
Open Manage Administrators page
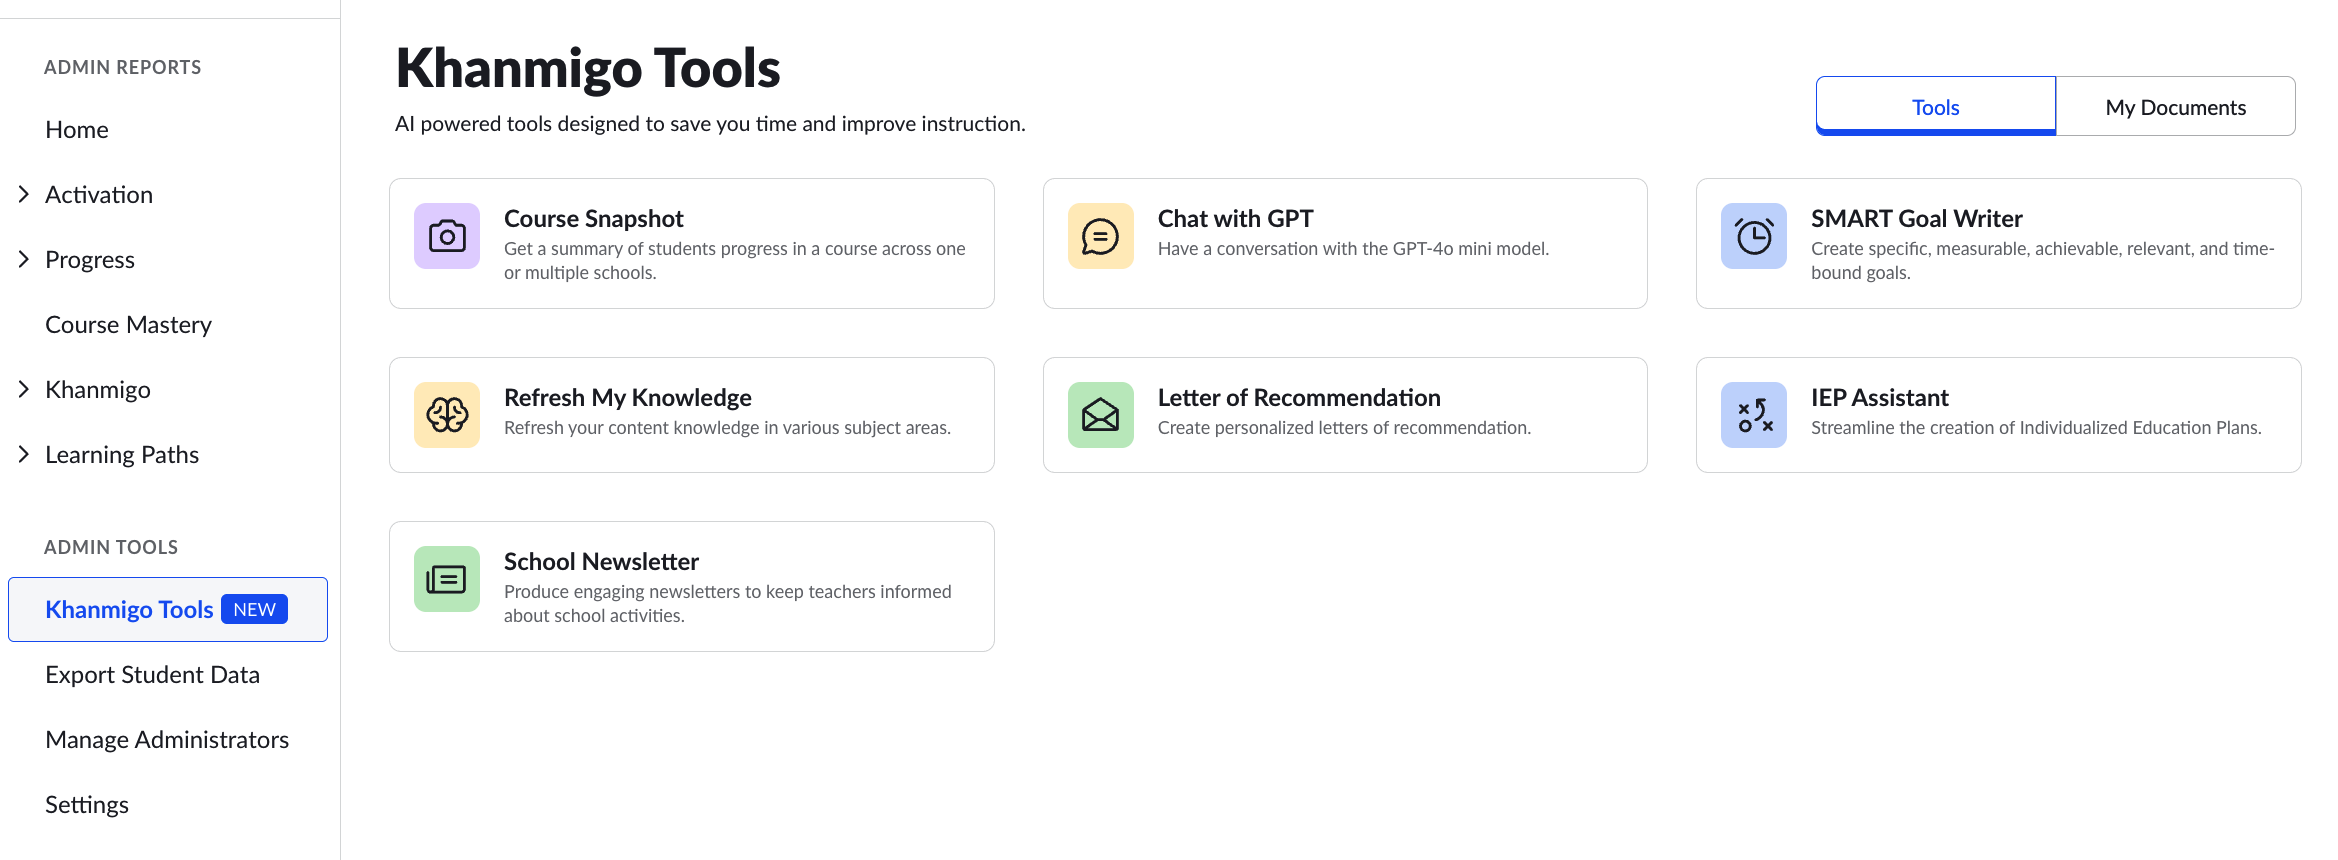167,740
